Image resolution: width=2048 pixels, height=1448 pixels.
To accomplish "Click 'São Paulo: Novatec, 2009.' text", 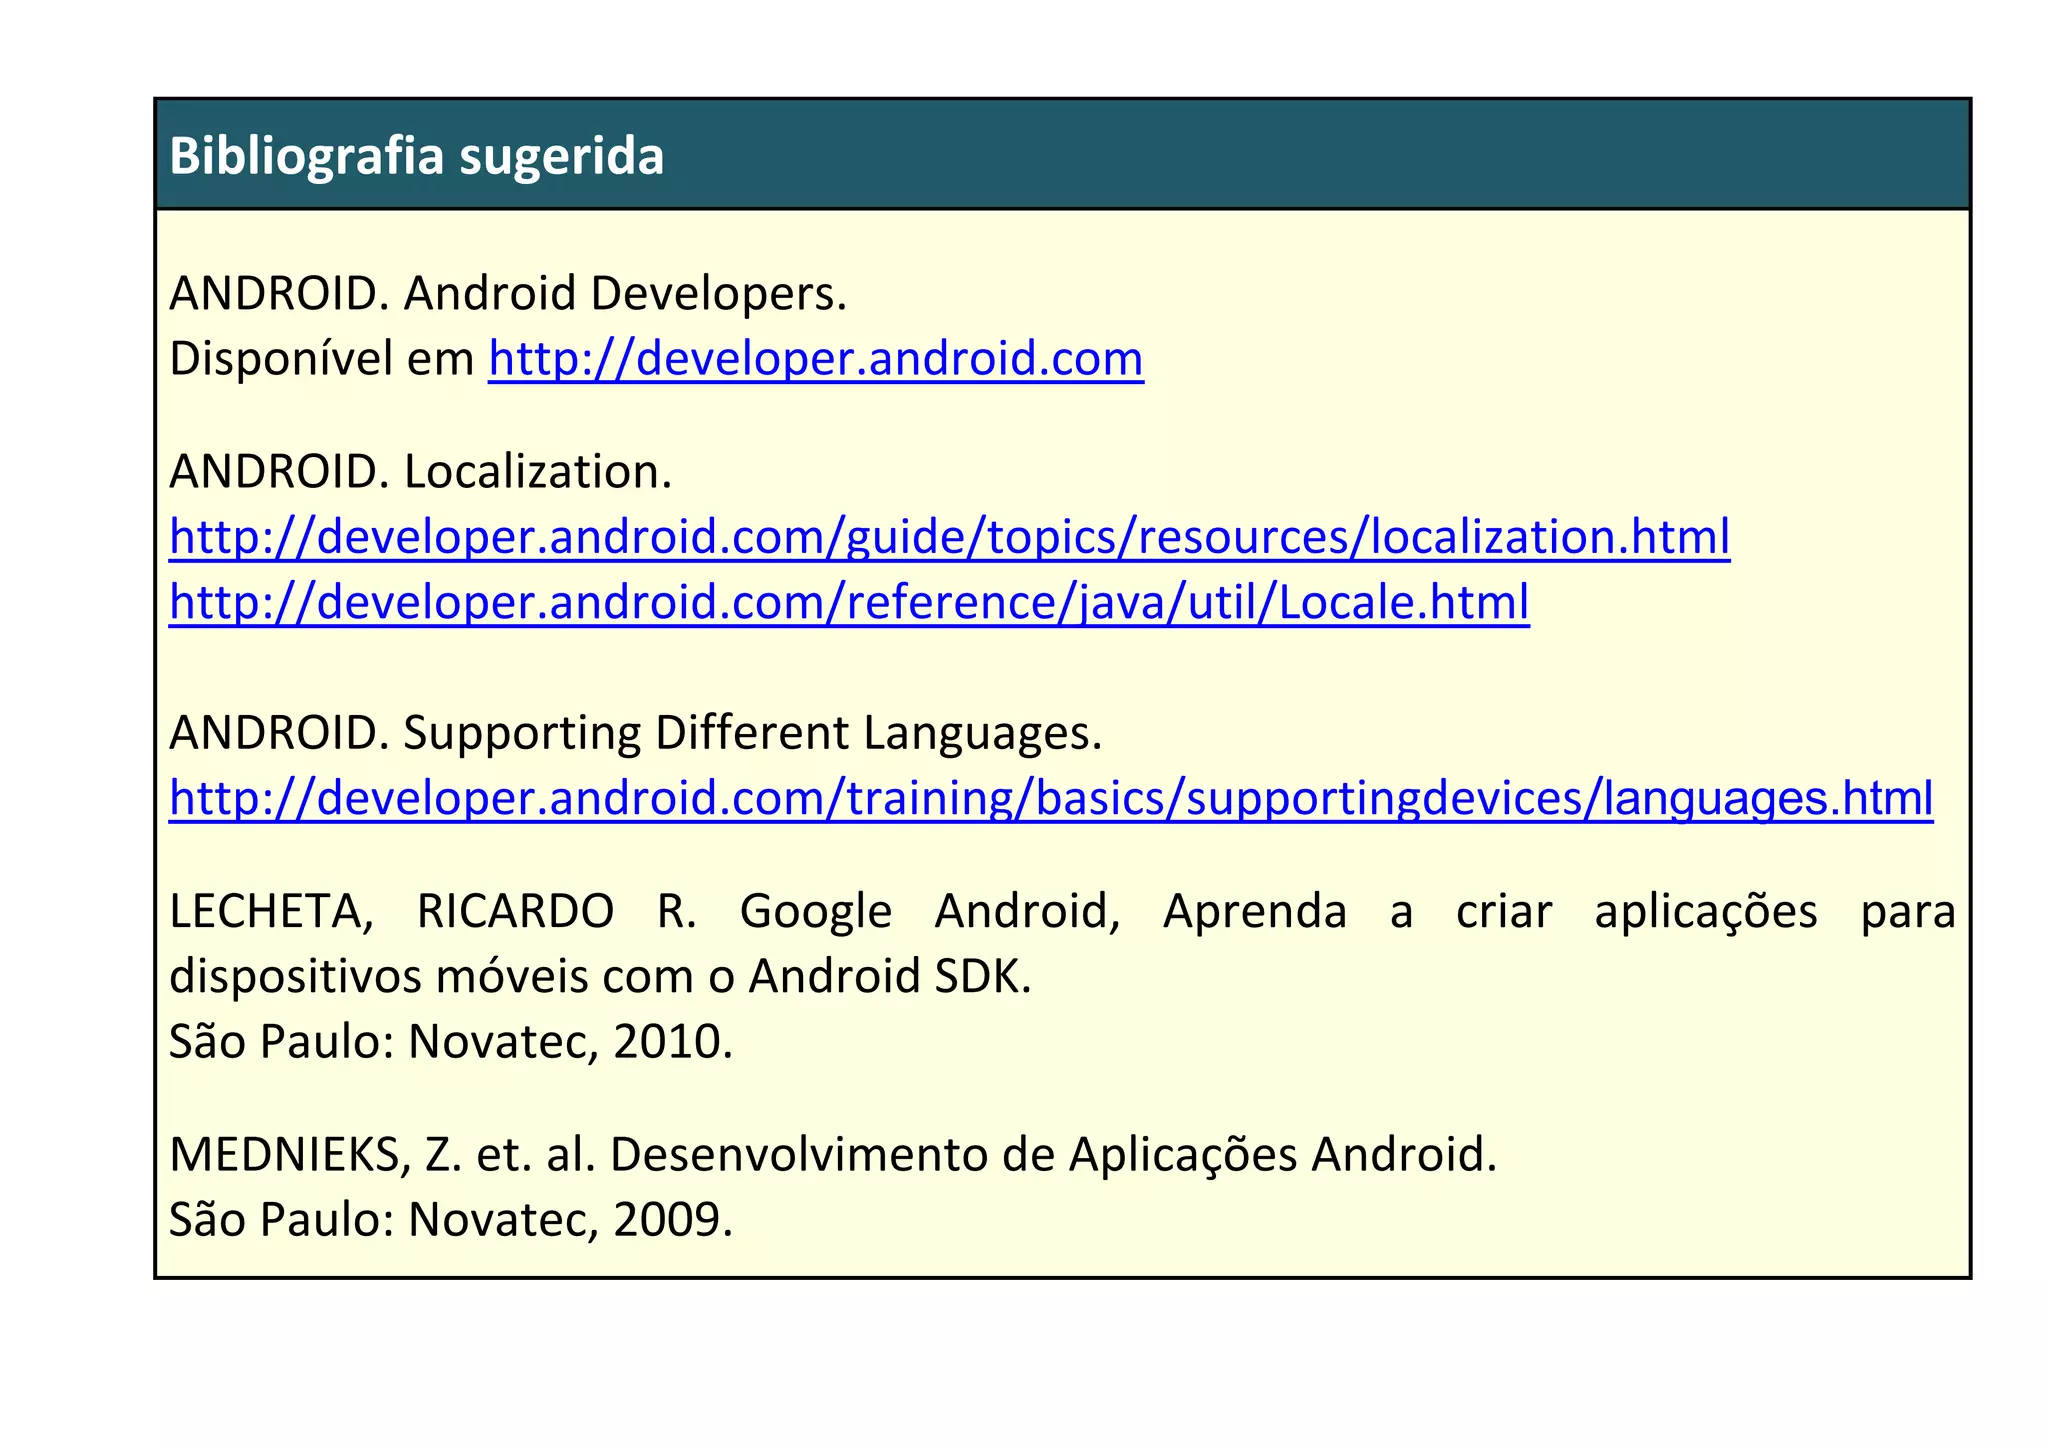I will tap(451, 1220).
